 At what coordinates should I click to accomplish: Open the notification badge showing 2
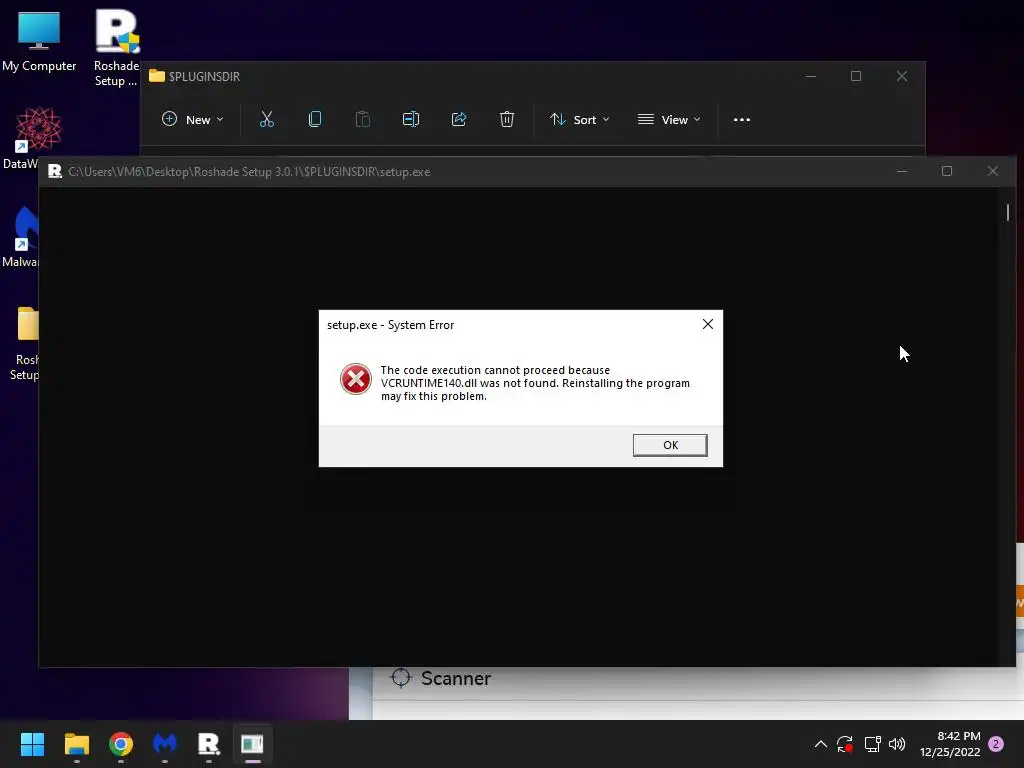[x=996, y=744]
